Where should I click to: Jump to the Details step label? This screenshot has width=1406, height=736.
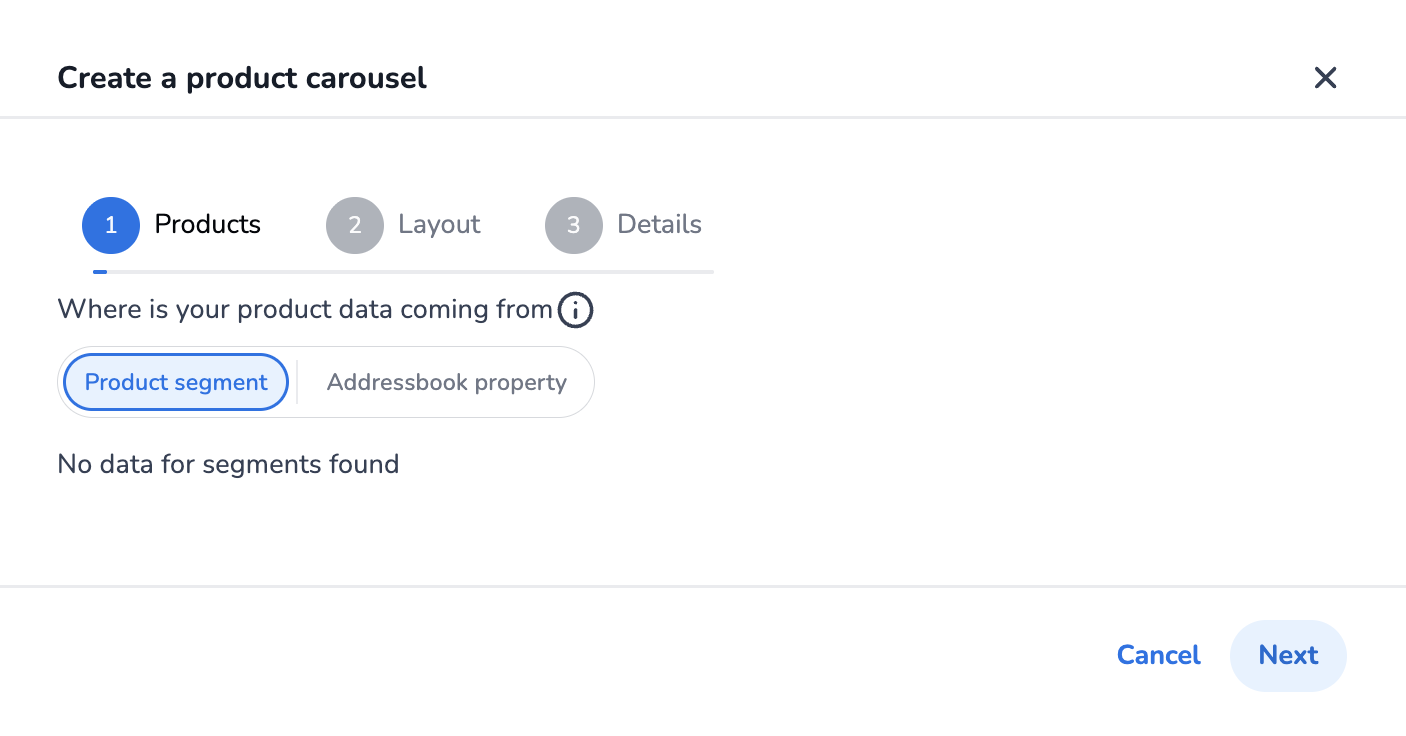(x=659, y=224)
